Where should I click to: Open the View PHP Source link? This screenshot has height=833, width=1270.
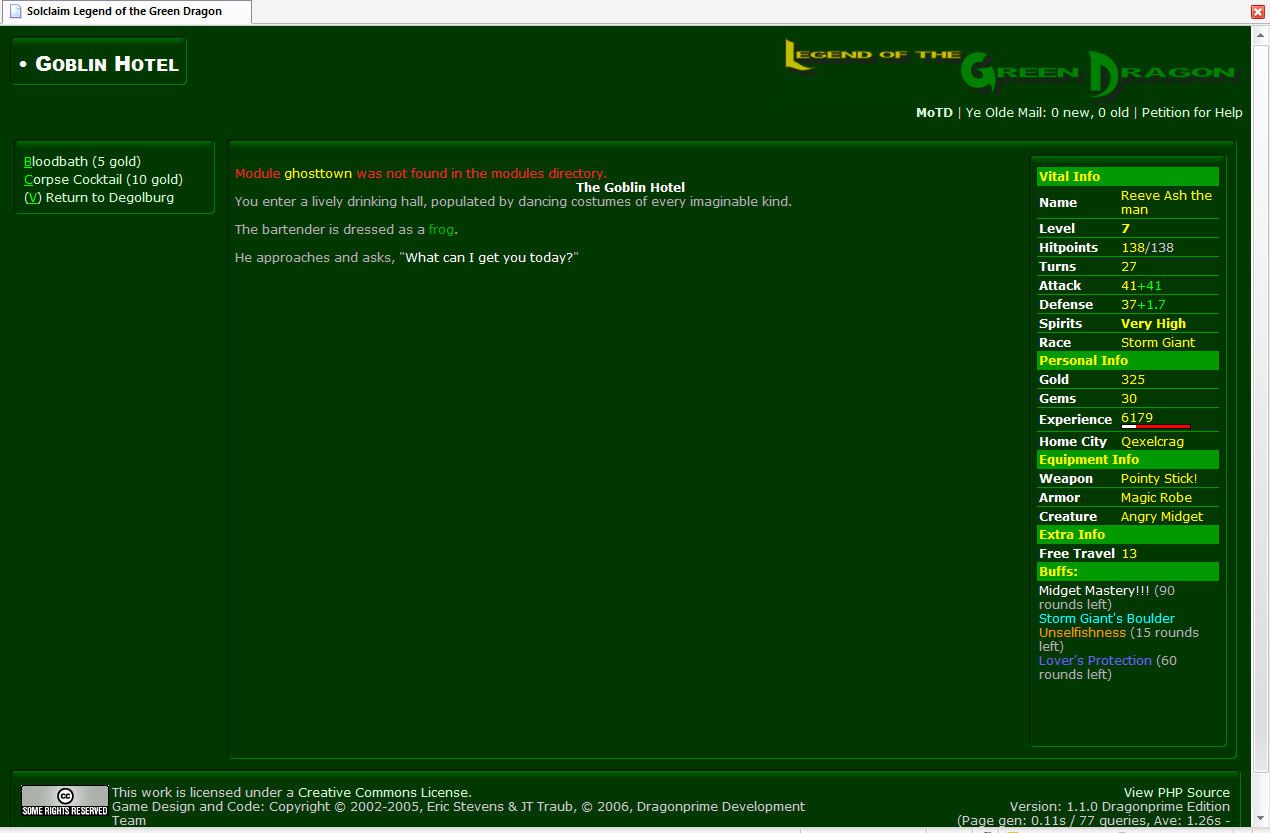1176,792
